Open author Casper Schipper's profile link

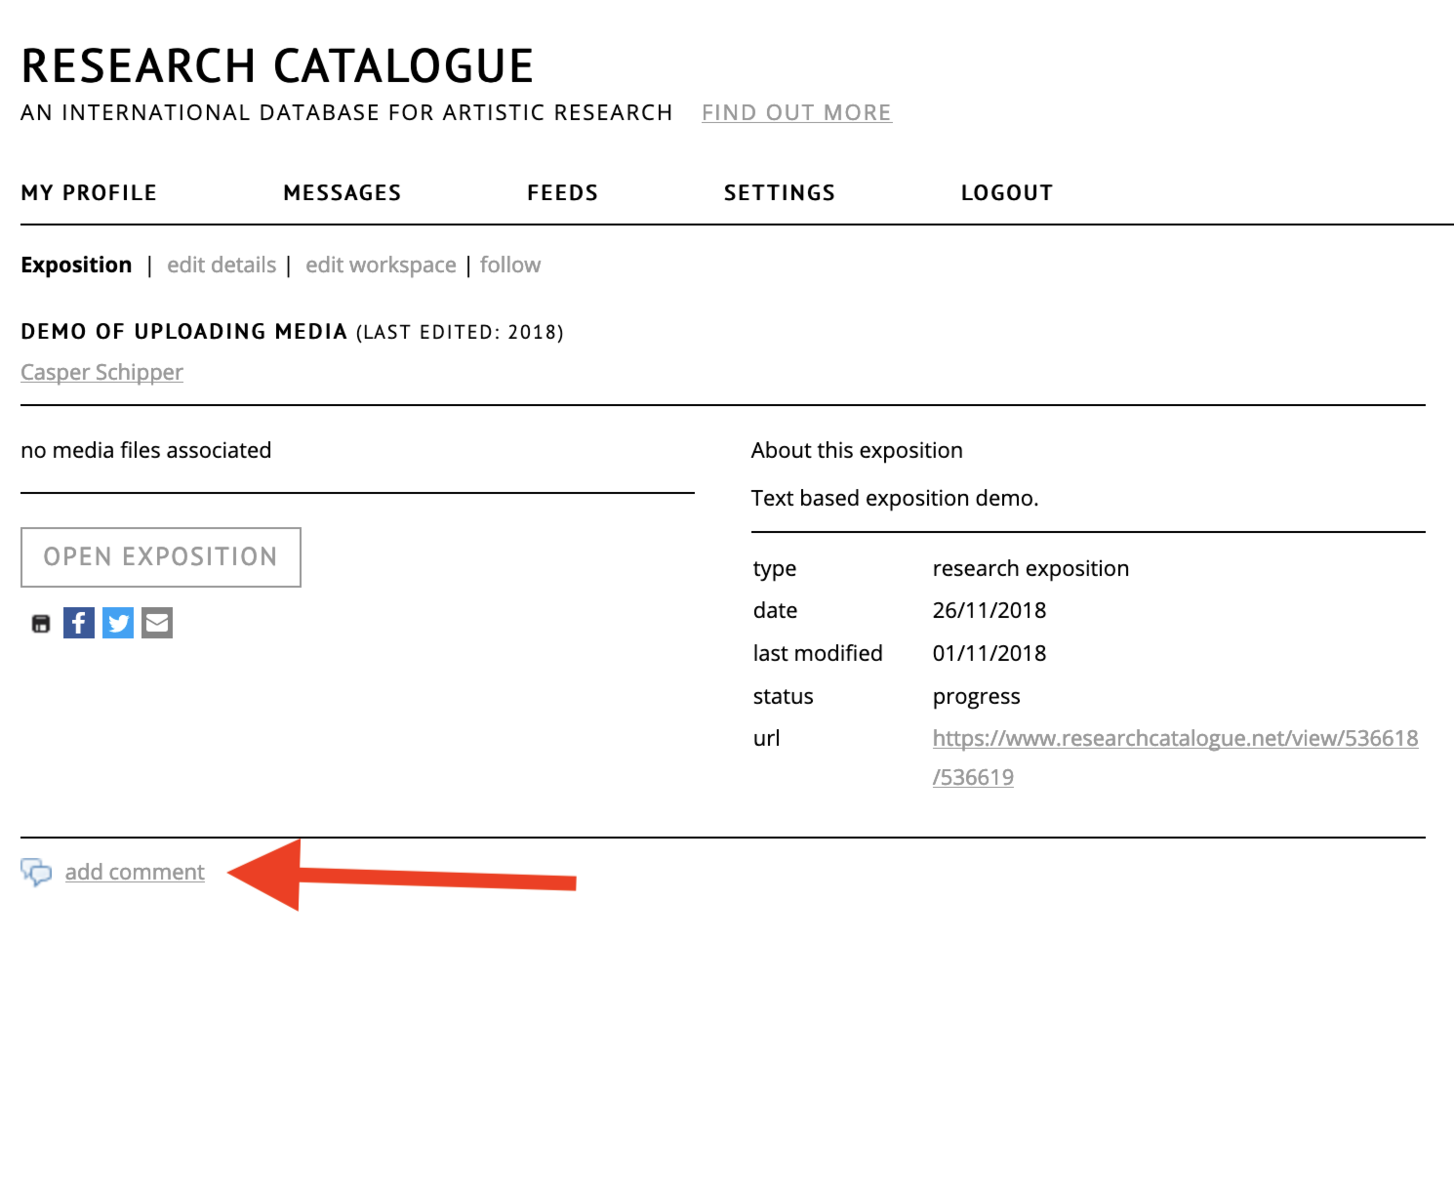tap(102, 372)
